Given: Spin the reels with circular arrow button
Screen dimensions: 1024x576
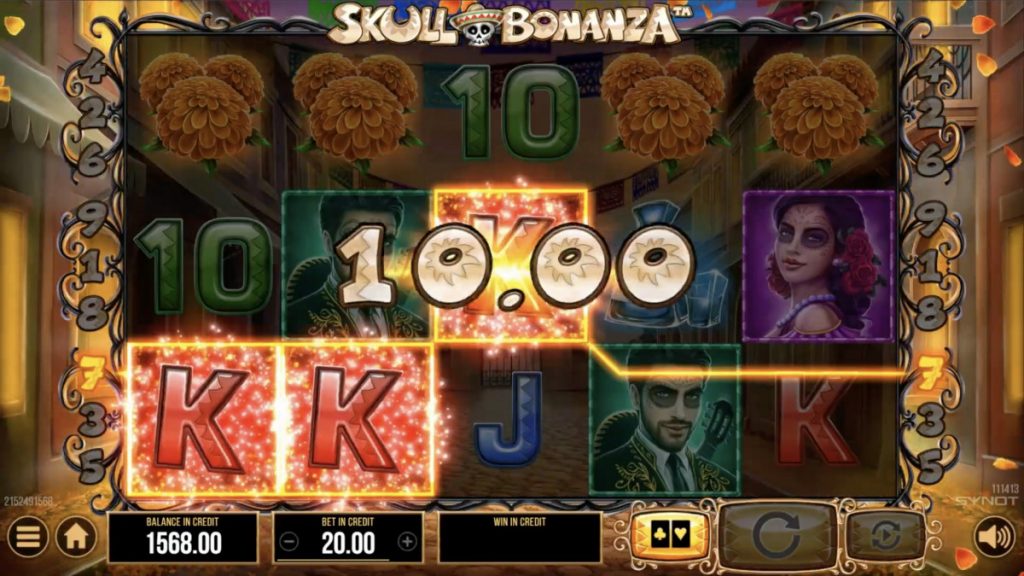Looking at the screenshot, I should [x=776, y=536].
